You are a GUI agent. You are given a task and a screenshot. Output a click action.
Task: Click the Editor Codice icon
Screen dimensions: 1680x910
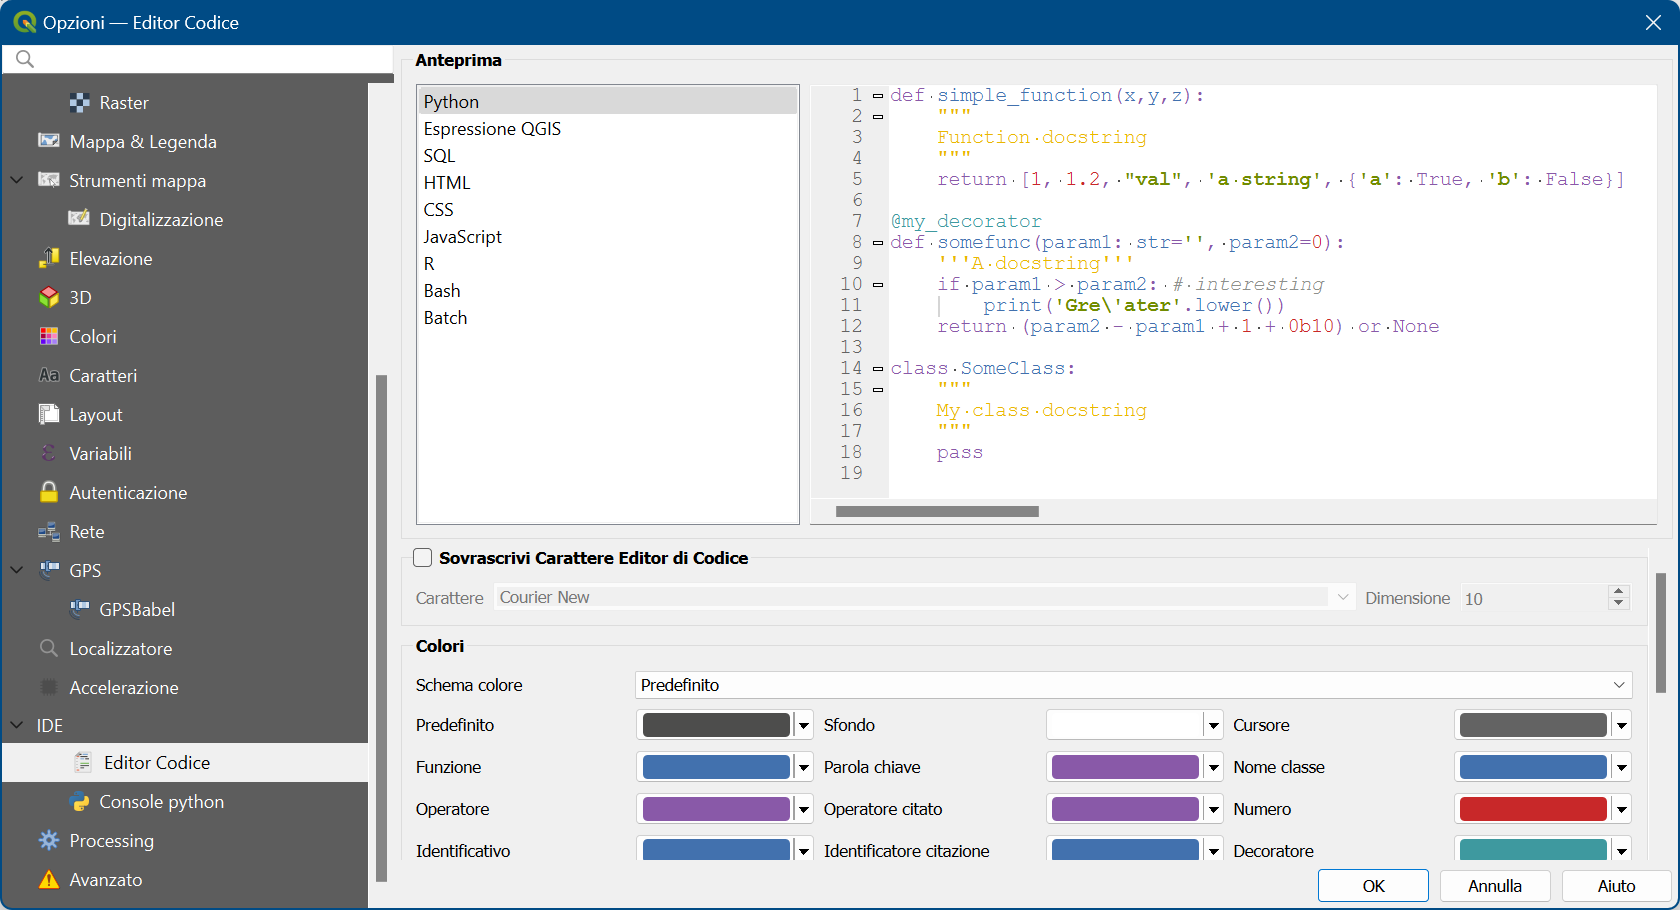83,762
